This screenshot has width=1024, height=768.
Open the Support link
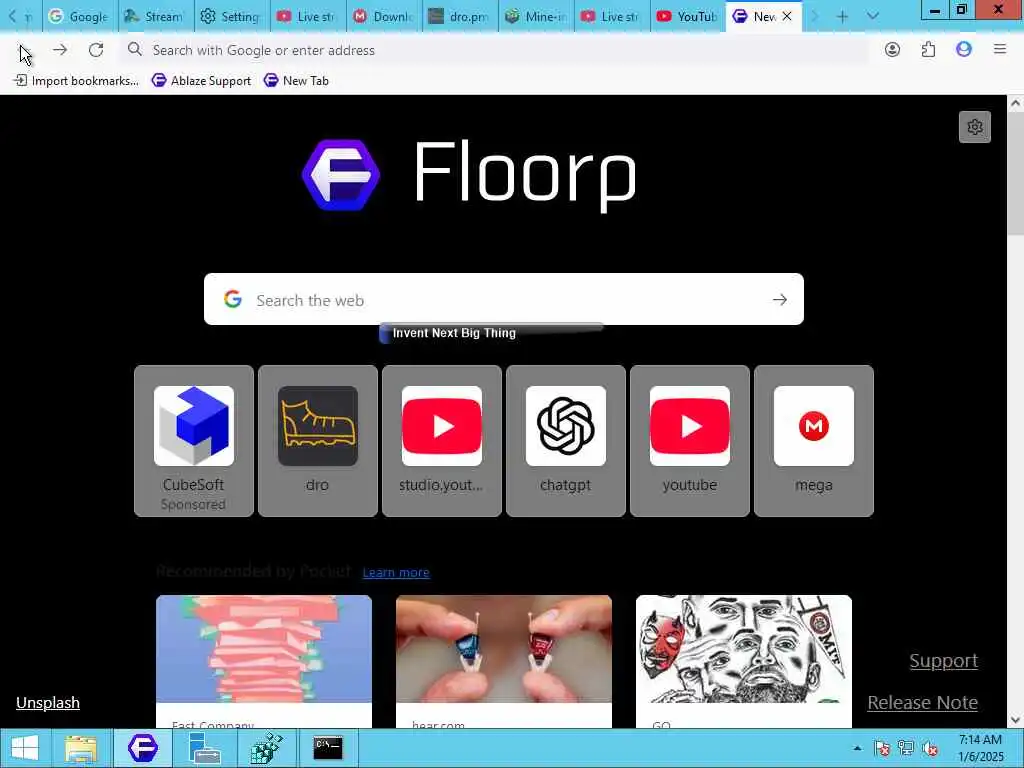(x=944, y=661)
